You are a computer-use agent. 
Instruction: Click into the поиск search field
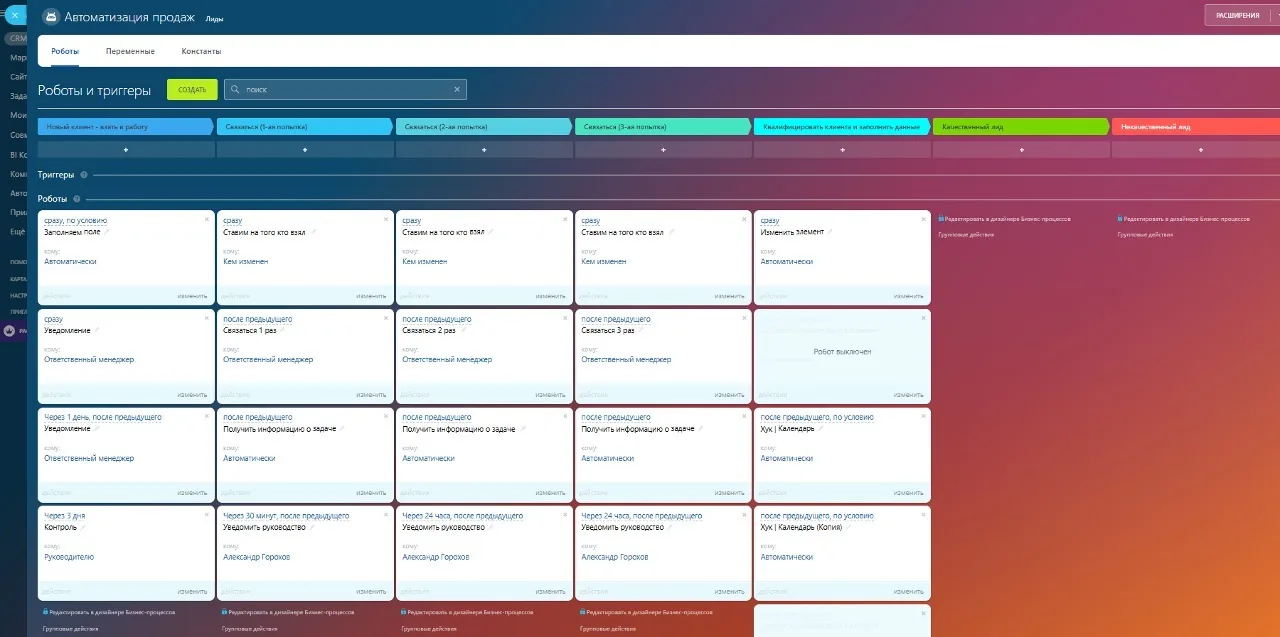tap(345, 89)
